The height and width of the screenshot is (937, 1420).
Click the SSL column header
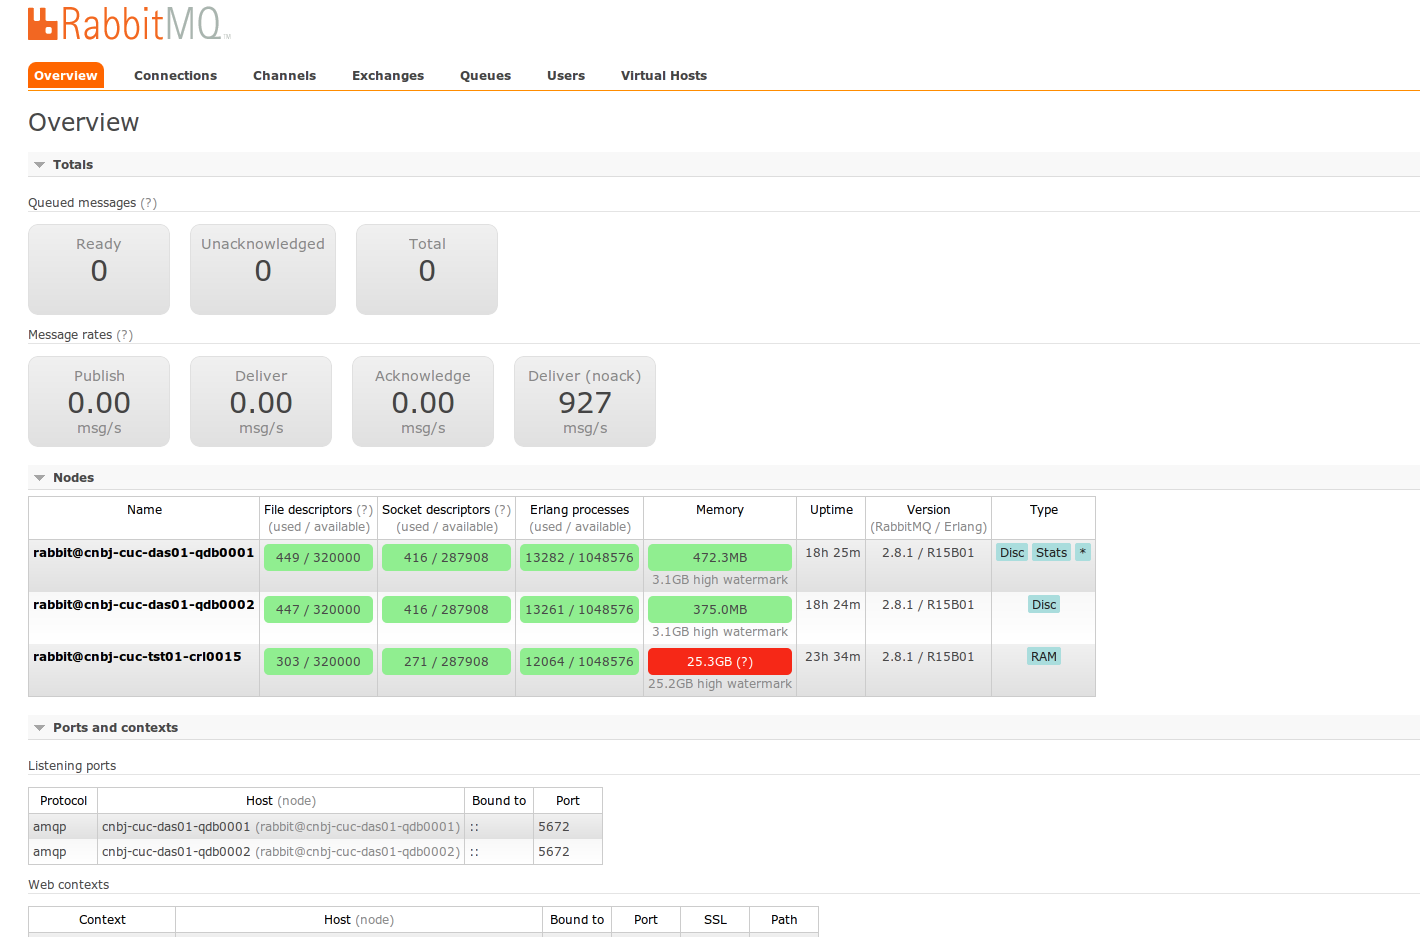(715, 919)
